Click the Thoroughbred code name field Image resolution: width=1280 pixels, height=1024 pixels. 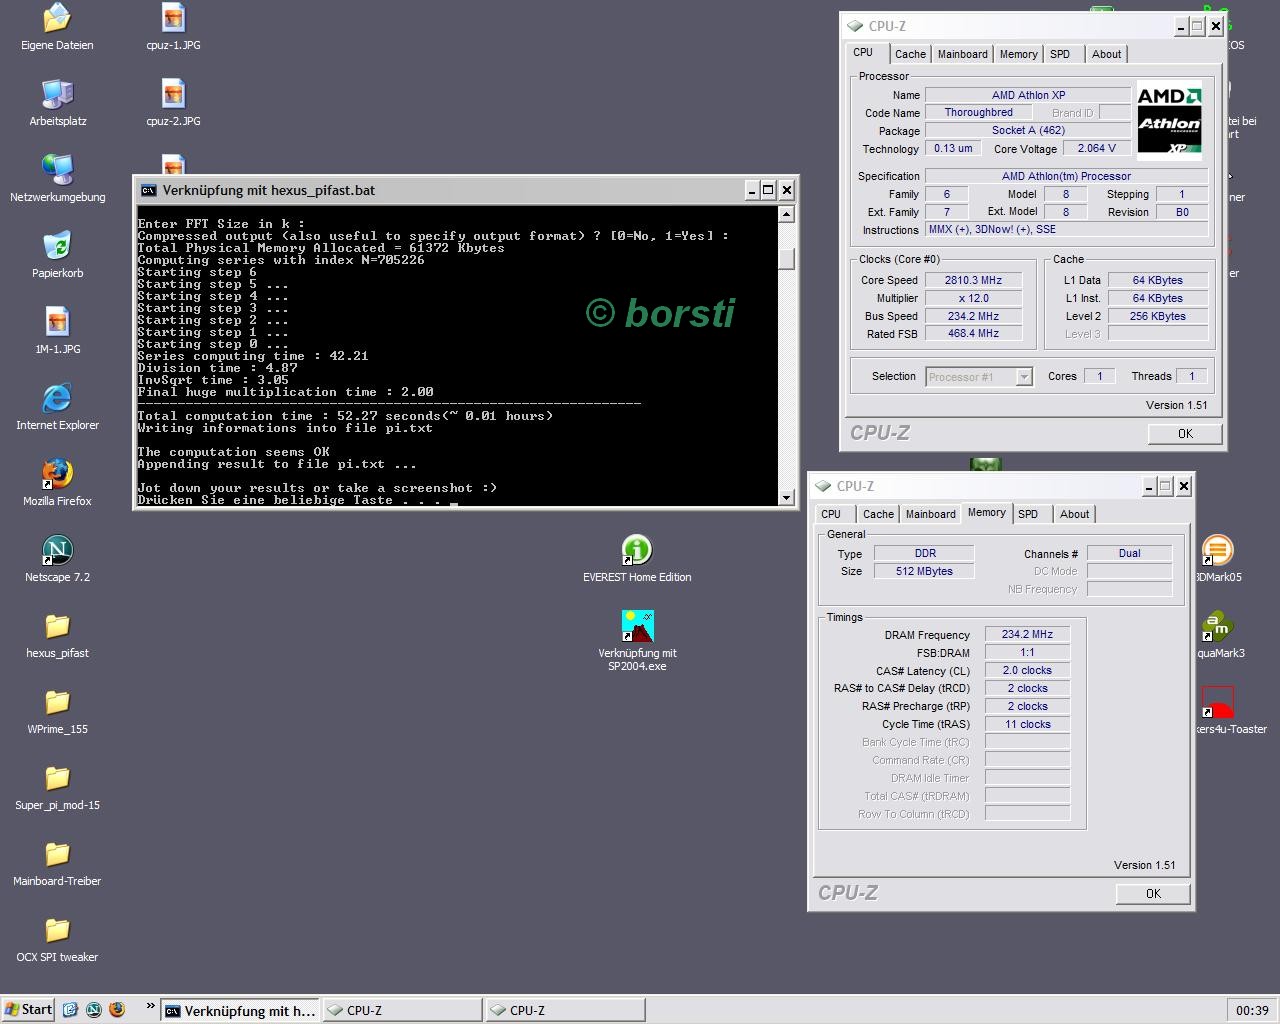(x=978, y=112)
